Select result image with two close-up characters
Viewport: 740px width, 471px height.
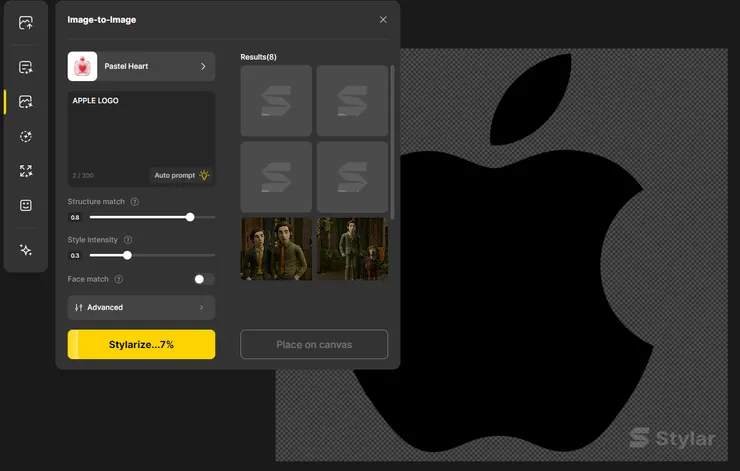[276, 249]
